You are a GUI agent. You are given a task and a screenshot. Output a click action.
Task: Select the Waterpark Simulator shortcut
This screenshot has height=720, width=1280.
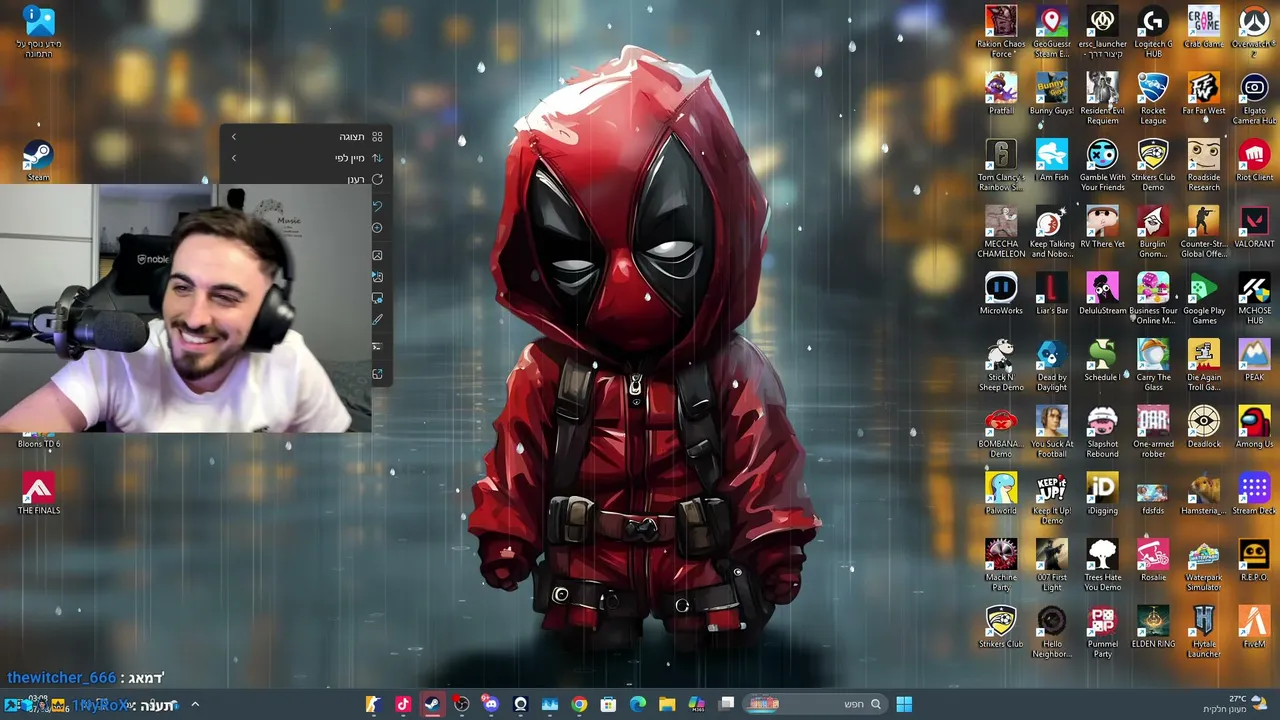tap(1204, 565)
